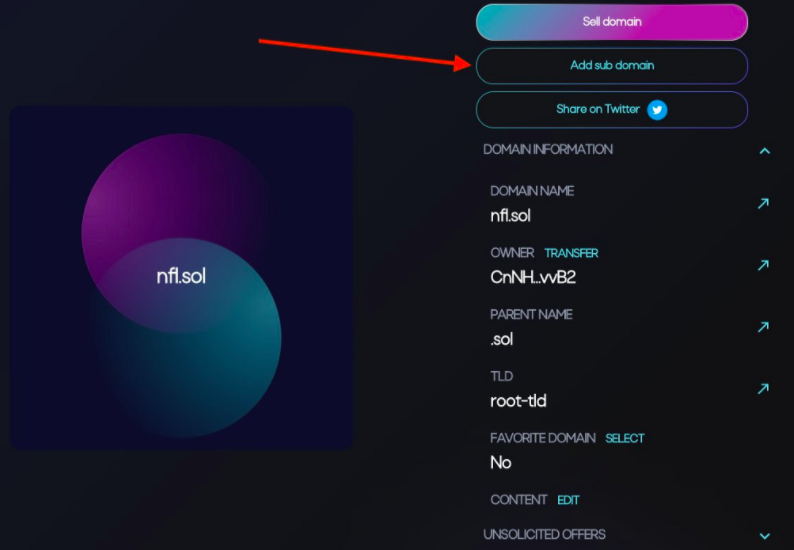Click the root-tld value
Screen dimensions: 794x550
pos(518,401)
